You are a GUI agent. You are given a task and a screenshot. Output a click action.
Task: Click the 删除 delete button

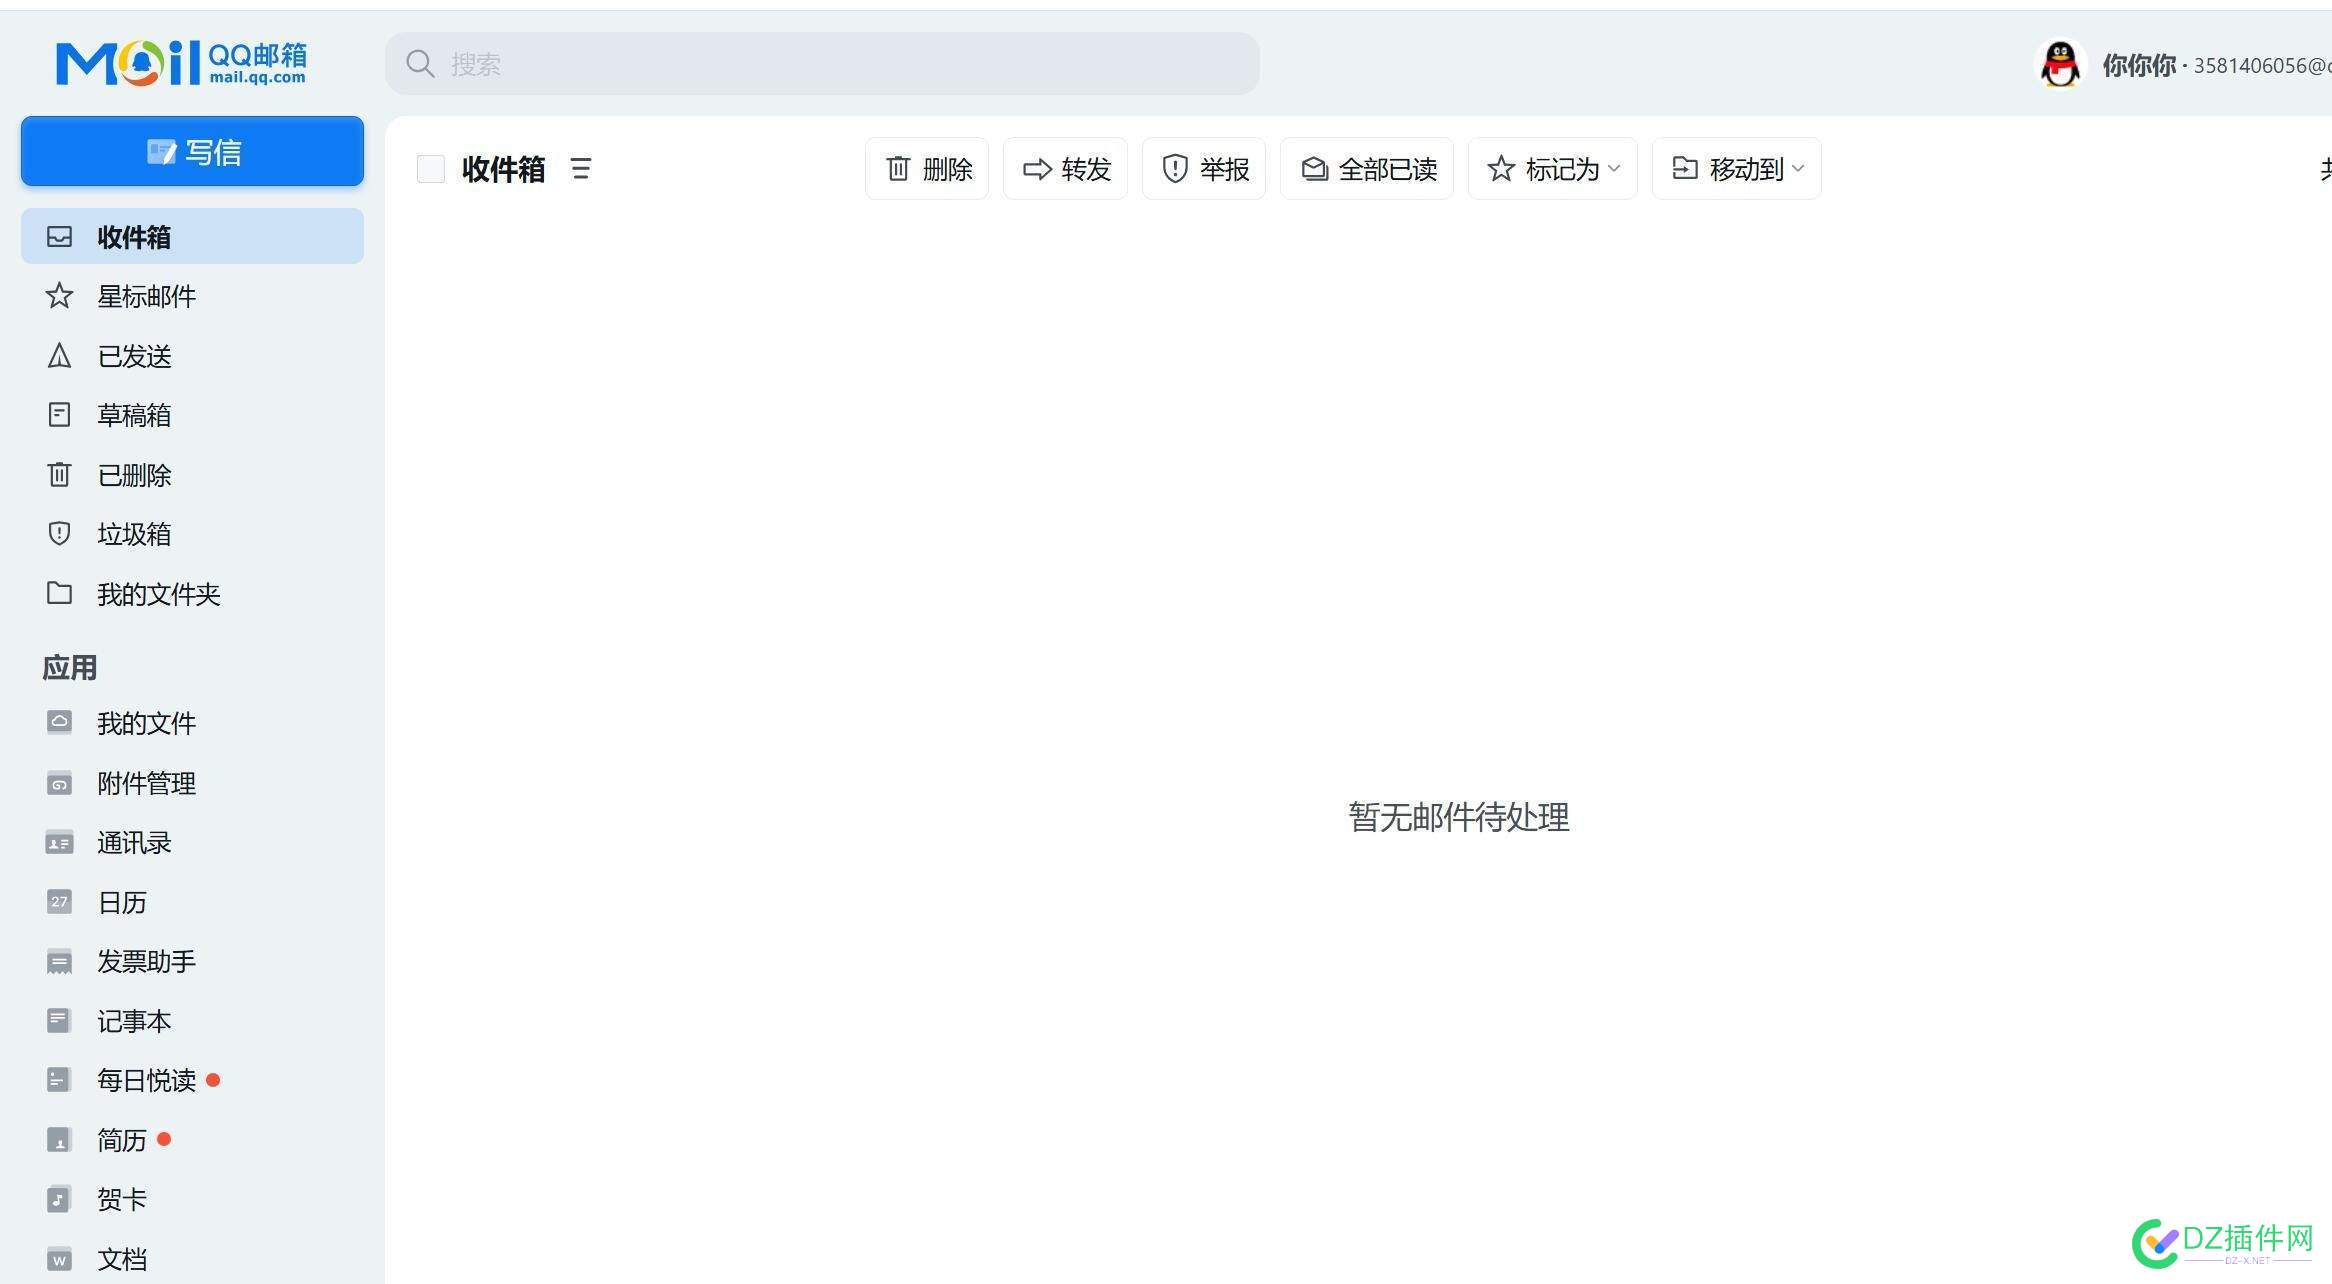[x=927, y=169]
